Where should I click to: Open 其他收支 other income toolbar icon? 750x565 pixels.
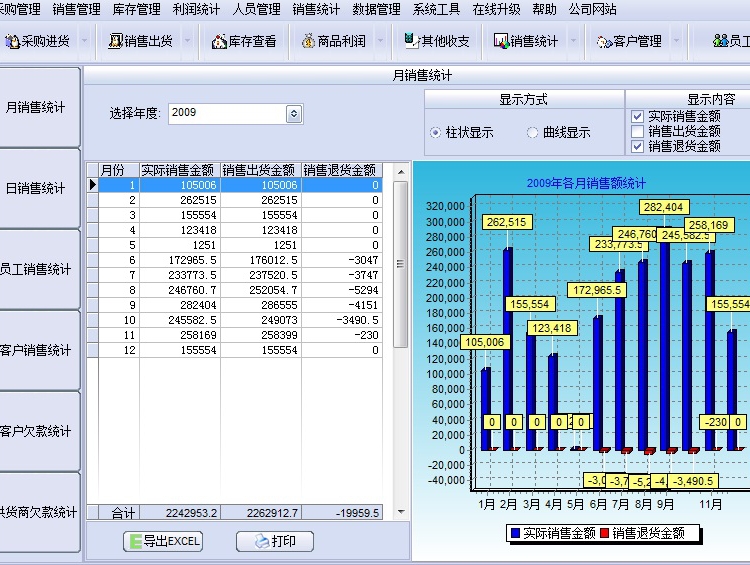point(411,40)
